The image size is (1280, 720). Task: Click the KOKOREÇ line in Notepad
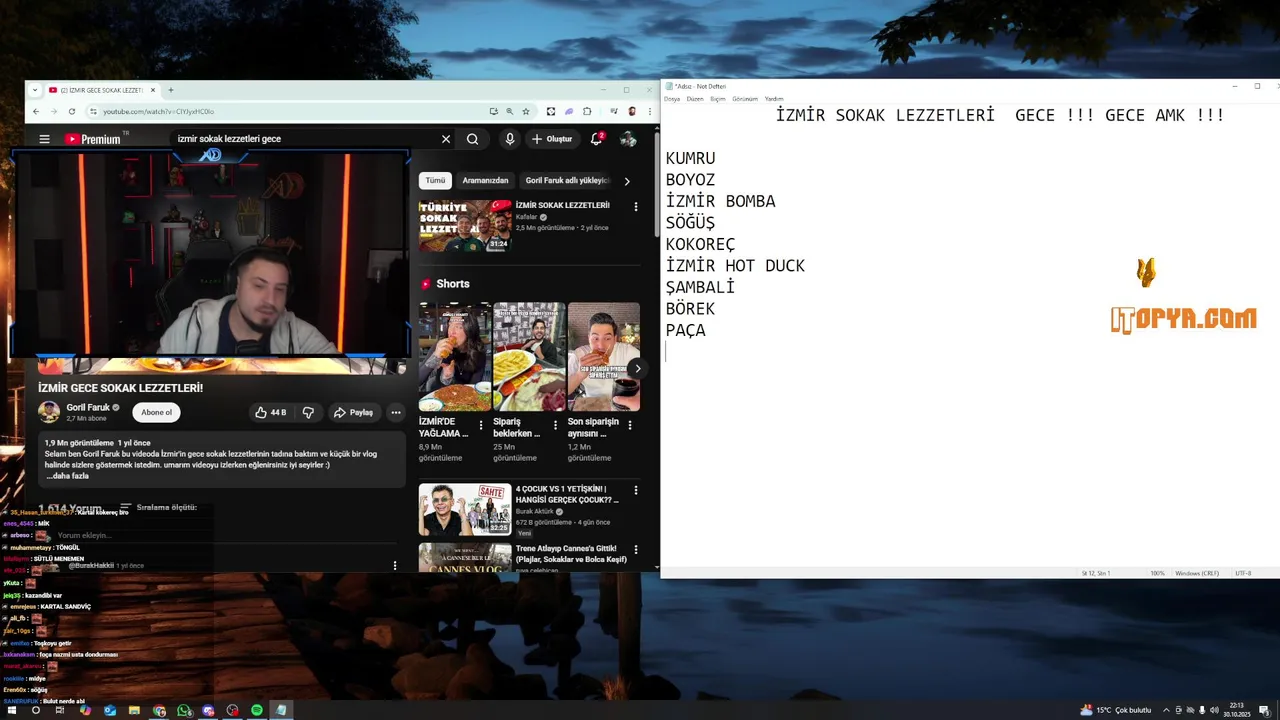tap(701, 244)
